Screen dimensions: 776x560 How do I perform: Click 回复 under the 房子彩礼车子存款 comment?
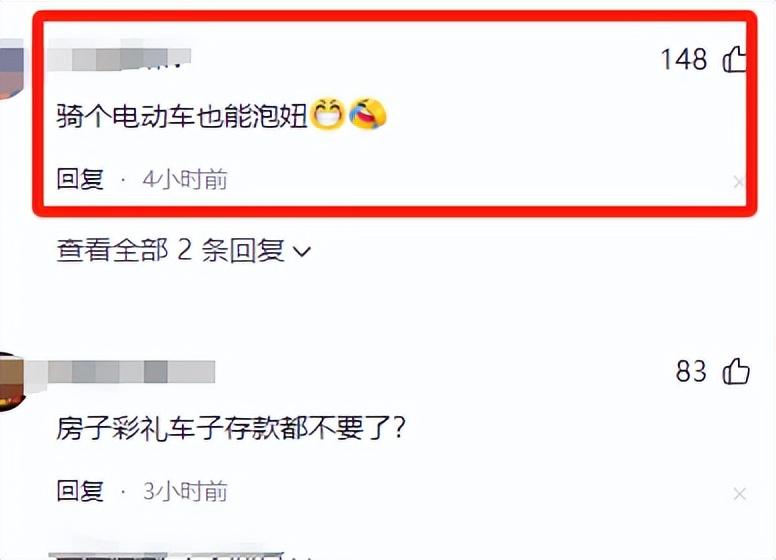click(x=80, y=491)
